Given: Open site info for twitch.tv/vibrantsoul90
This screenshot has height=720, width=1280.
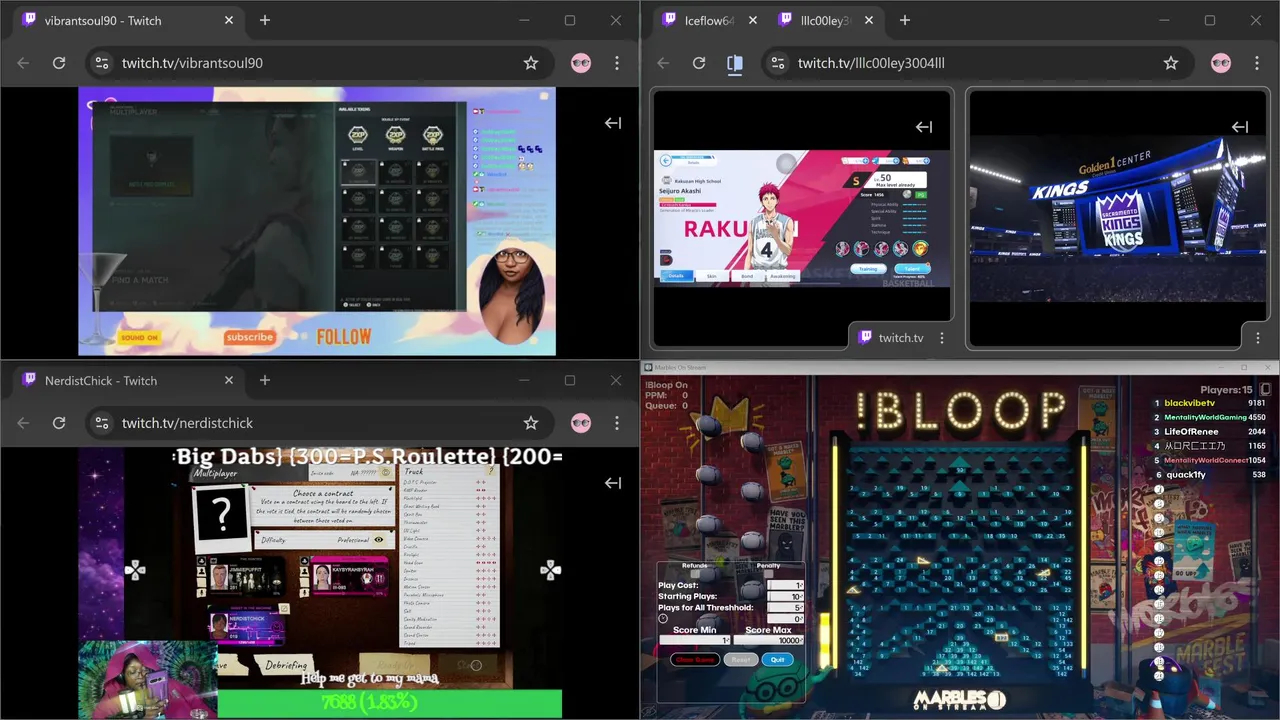Looking at the screenshot, I should coord(101,63).
